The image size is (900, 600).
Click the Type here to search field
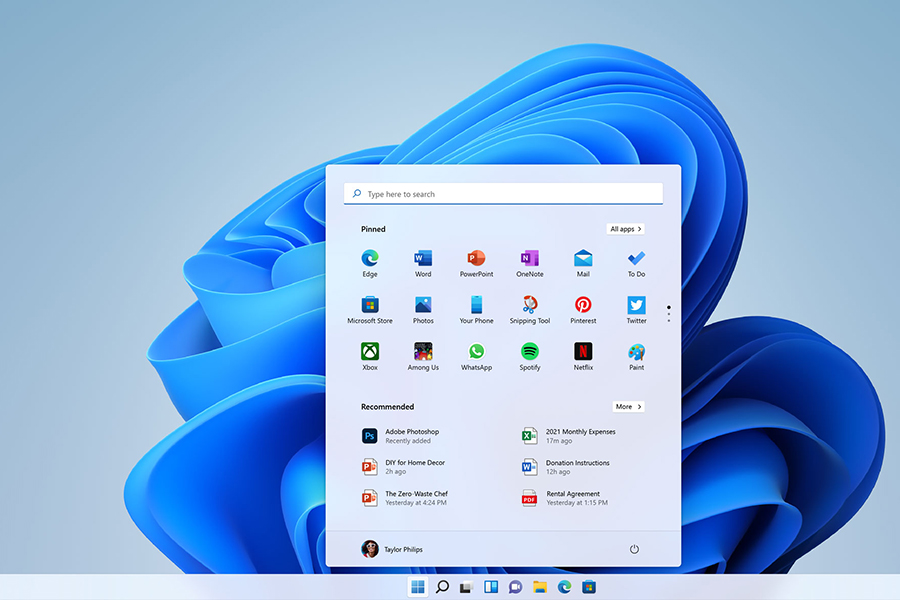503,194
